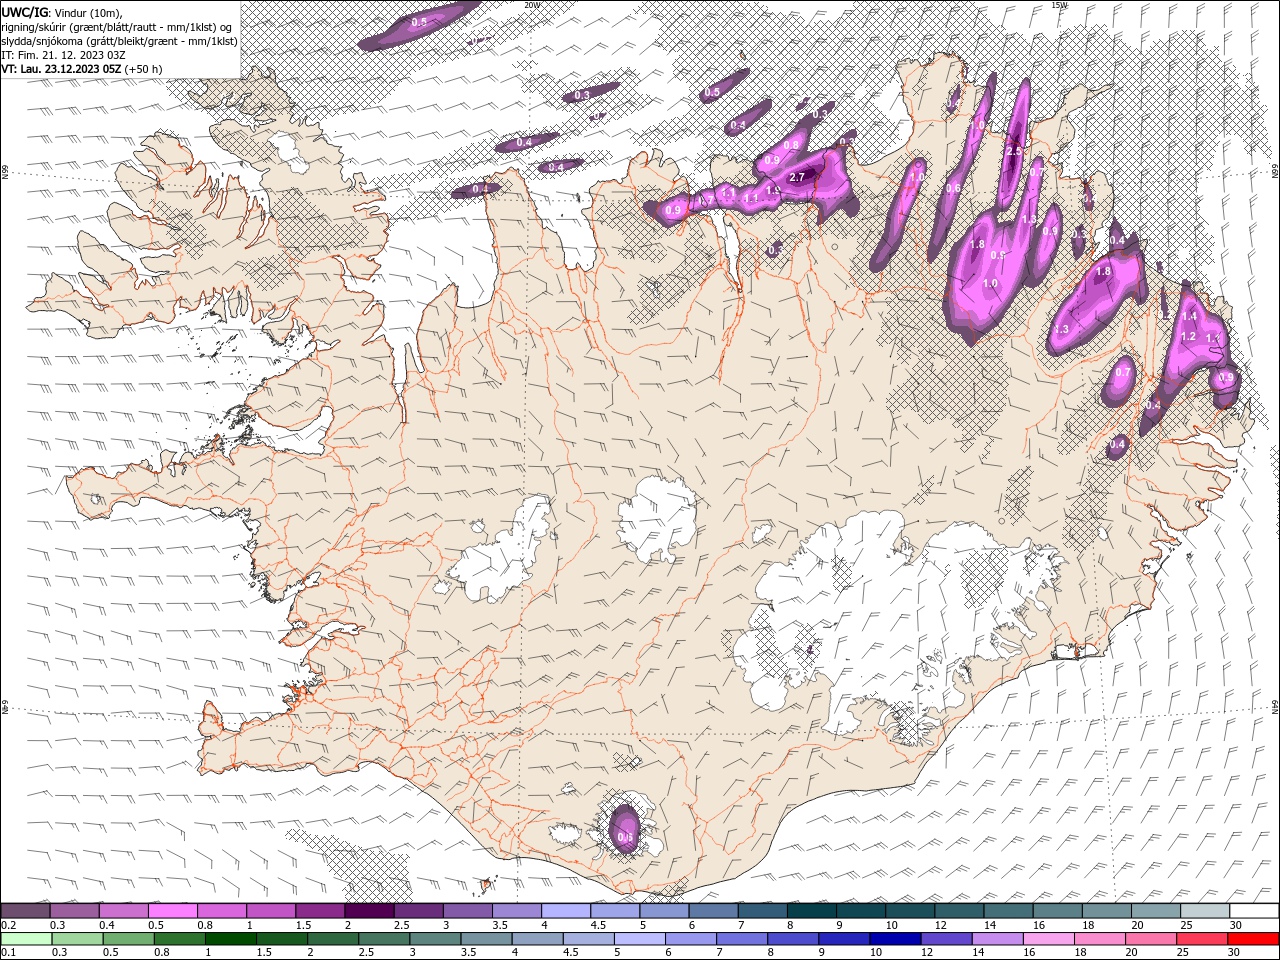
Task: Click the '66N' latitude label on left edge
Action: (4, 172)
